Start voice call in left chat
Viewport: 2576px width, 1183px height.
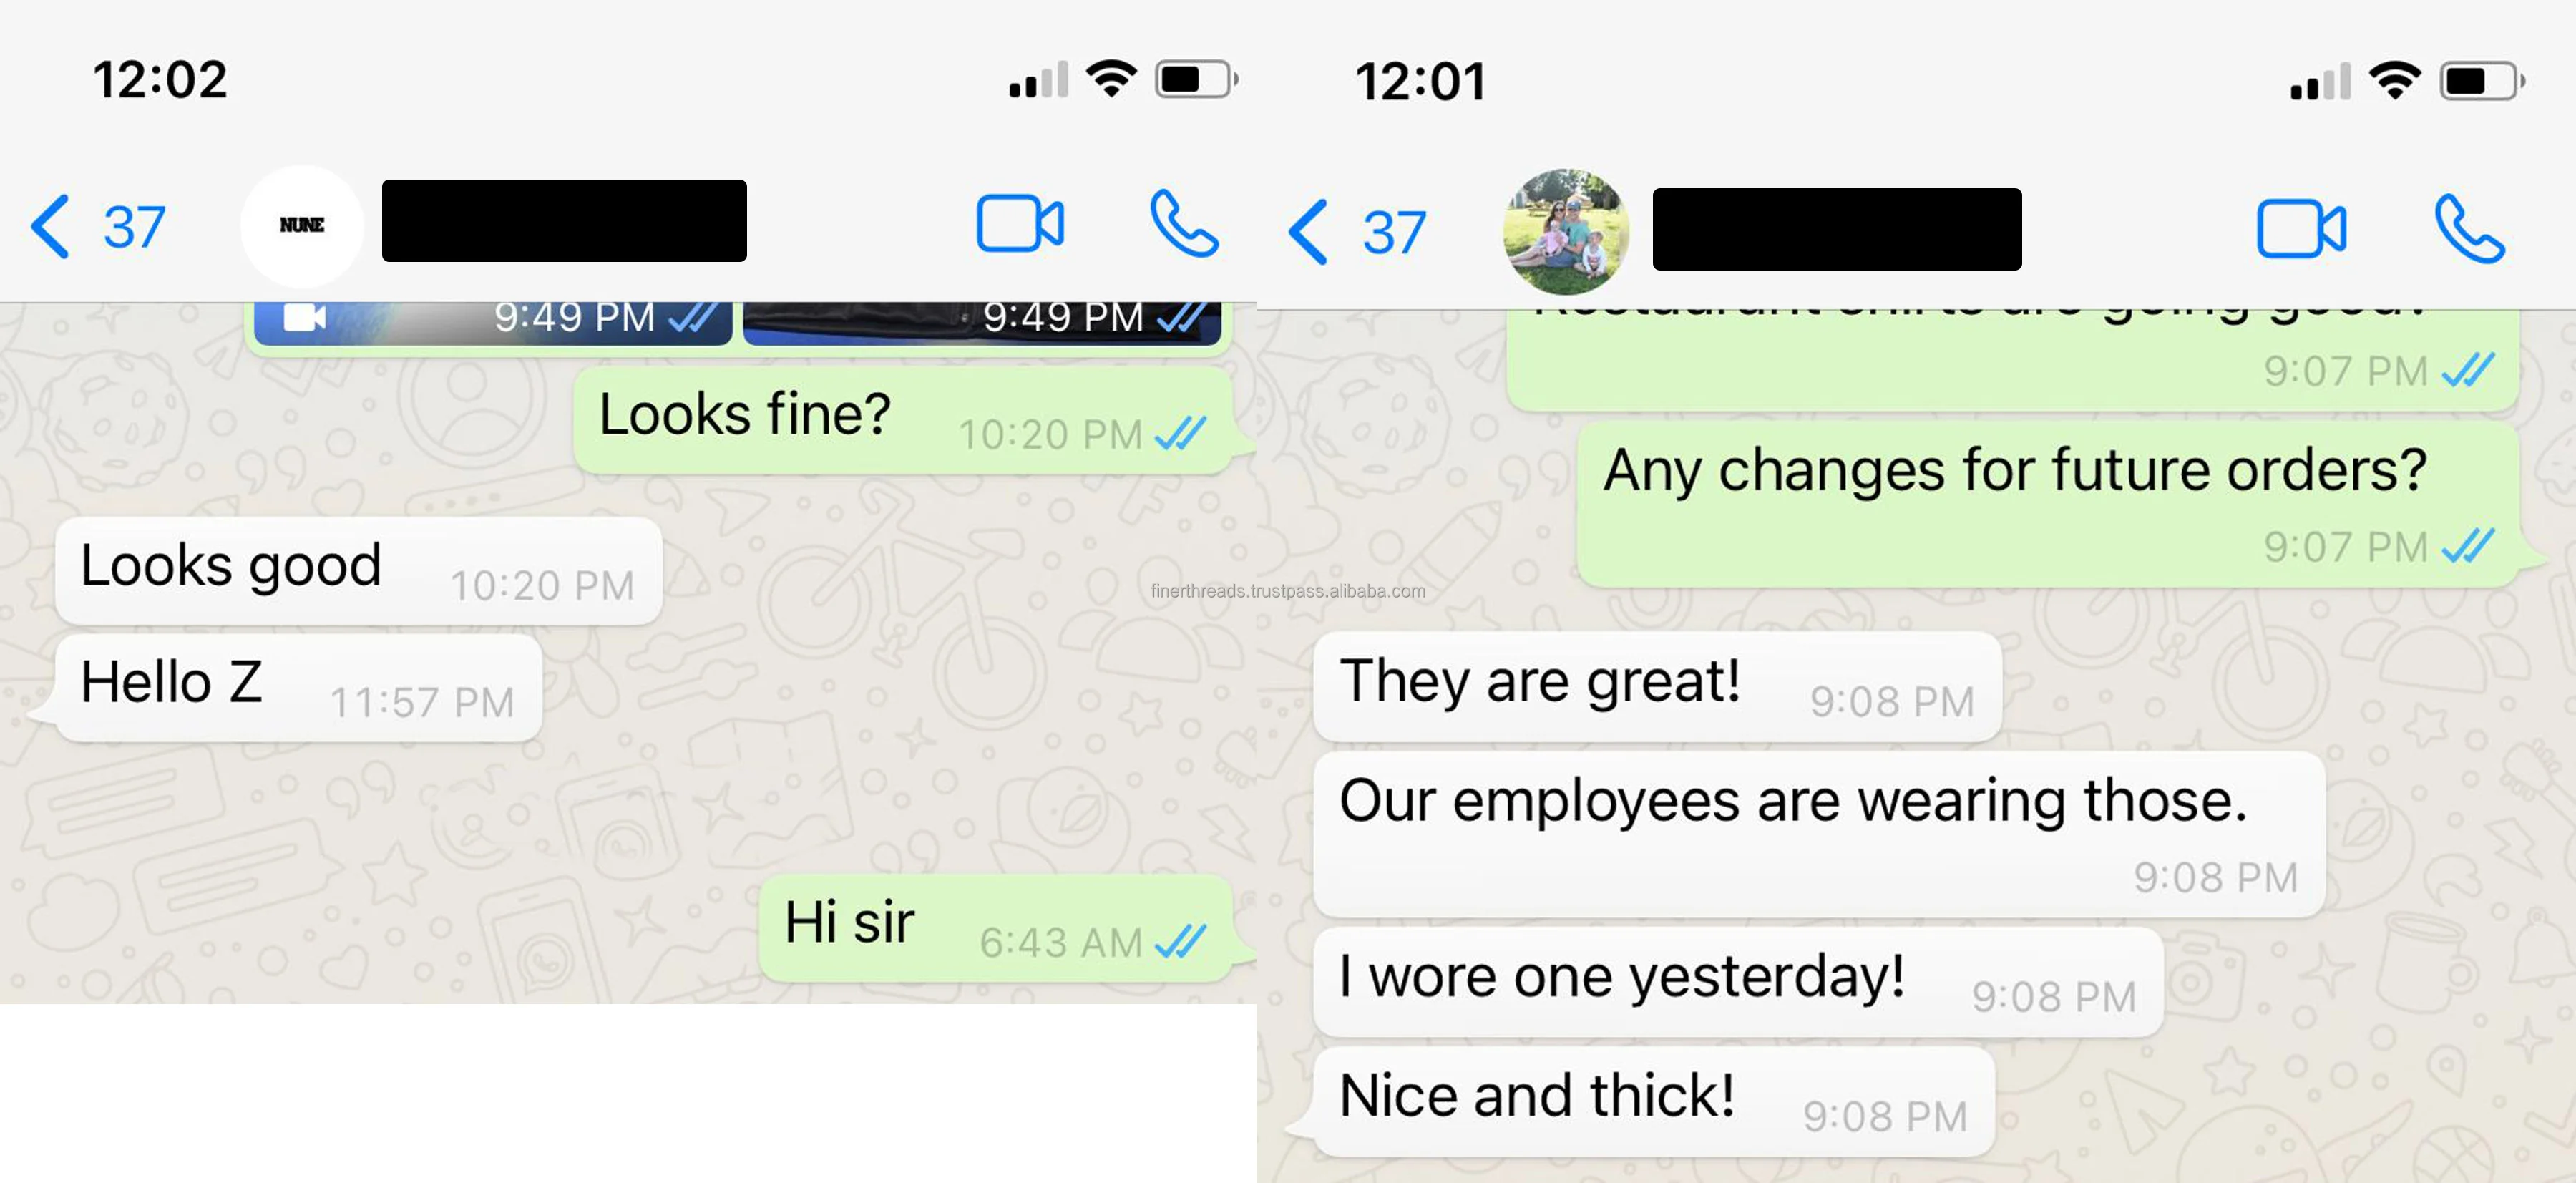point(1184,224)
